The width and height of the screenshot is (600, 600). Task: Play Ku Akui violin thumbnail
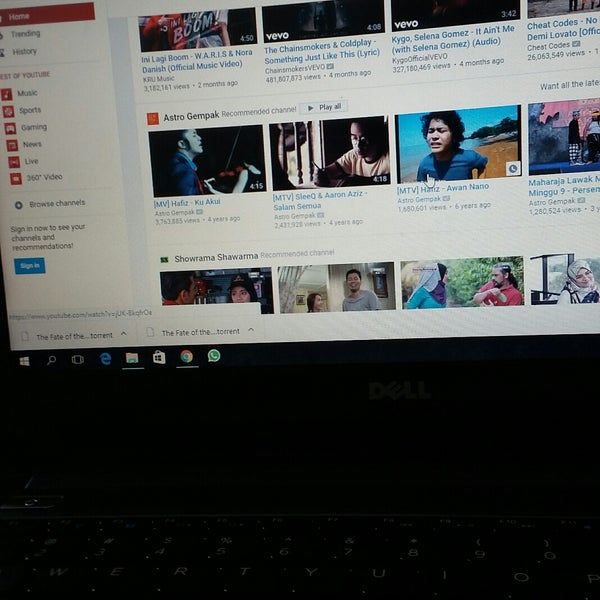(x=207, y=160)
